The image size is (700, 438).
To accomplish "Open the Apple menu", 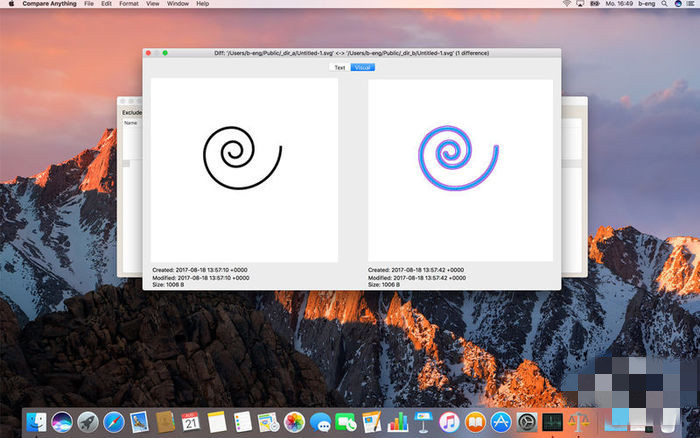I will click(11, 4).
